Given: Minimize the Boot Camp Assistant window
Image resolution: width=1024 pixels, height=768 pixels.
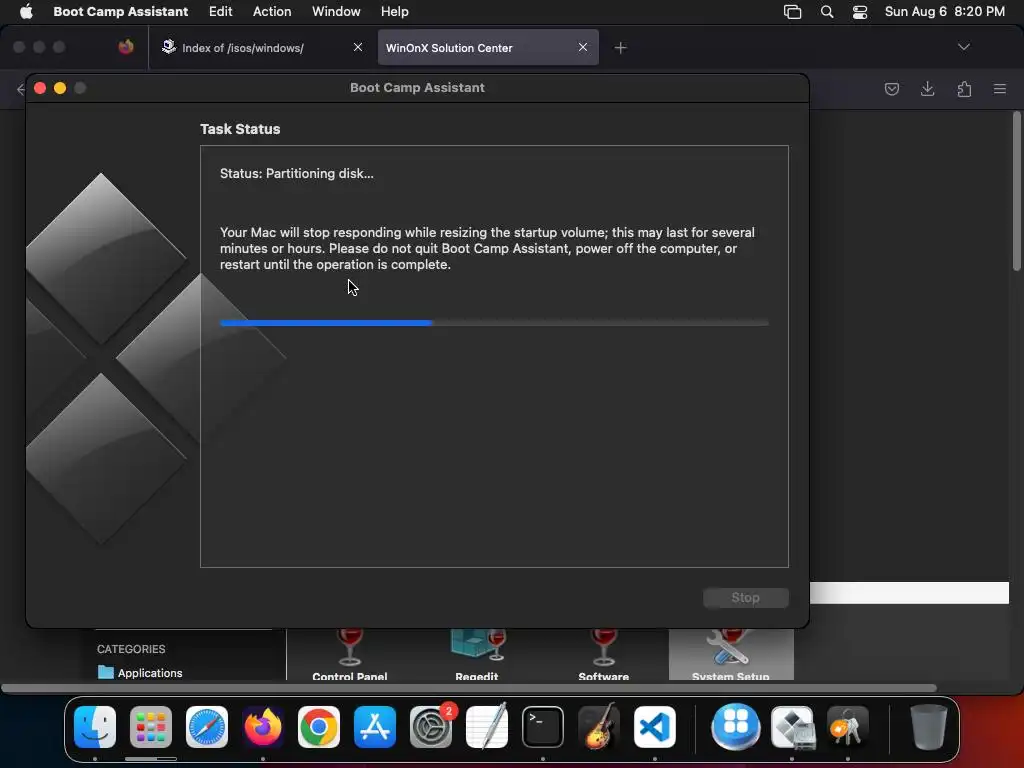Looking at the screenshot, I should 60,88.
